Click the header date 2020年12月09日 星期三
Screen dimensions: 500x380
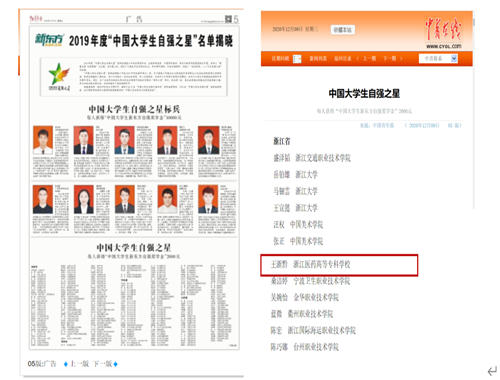coord(295,29)
